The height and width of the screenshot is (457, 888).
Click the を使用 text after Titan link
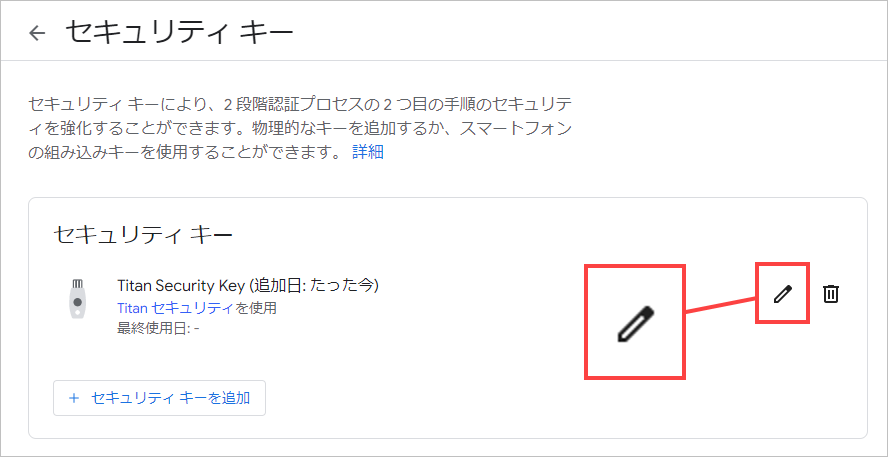pyautogui.click(x=255, y=308)
